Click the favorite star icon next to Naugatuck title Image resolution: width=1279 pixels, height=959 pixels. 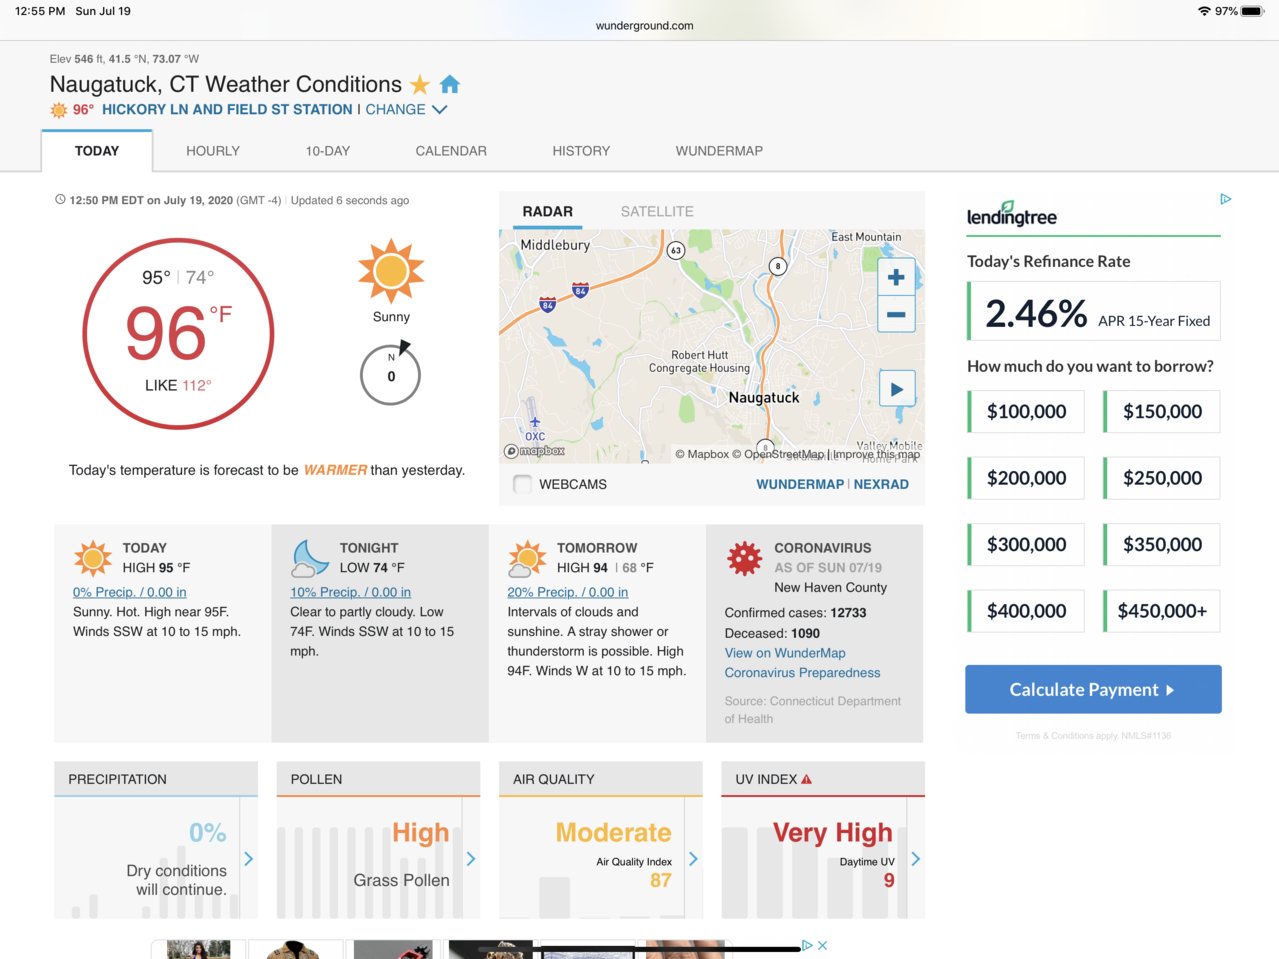[x=420, y=85]
